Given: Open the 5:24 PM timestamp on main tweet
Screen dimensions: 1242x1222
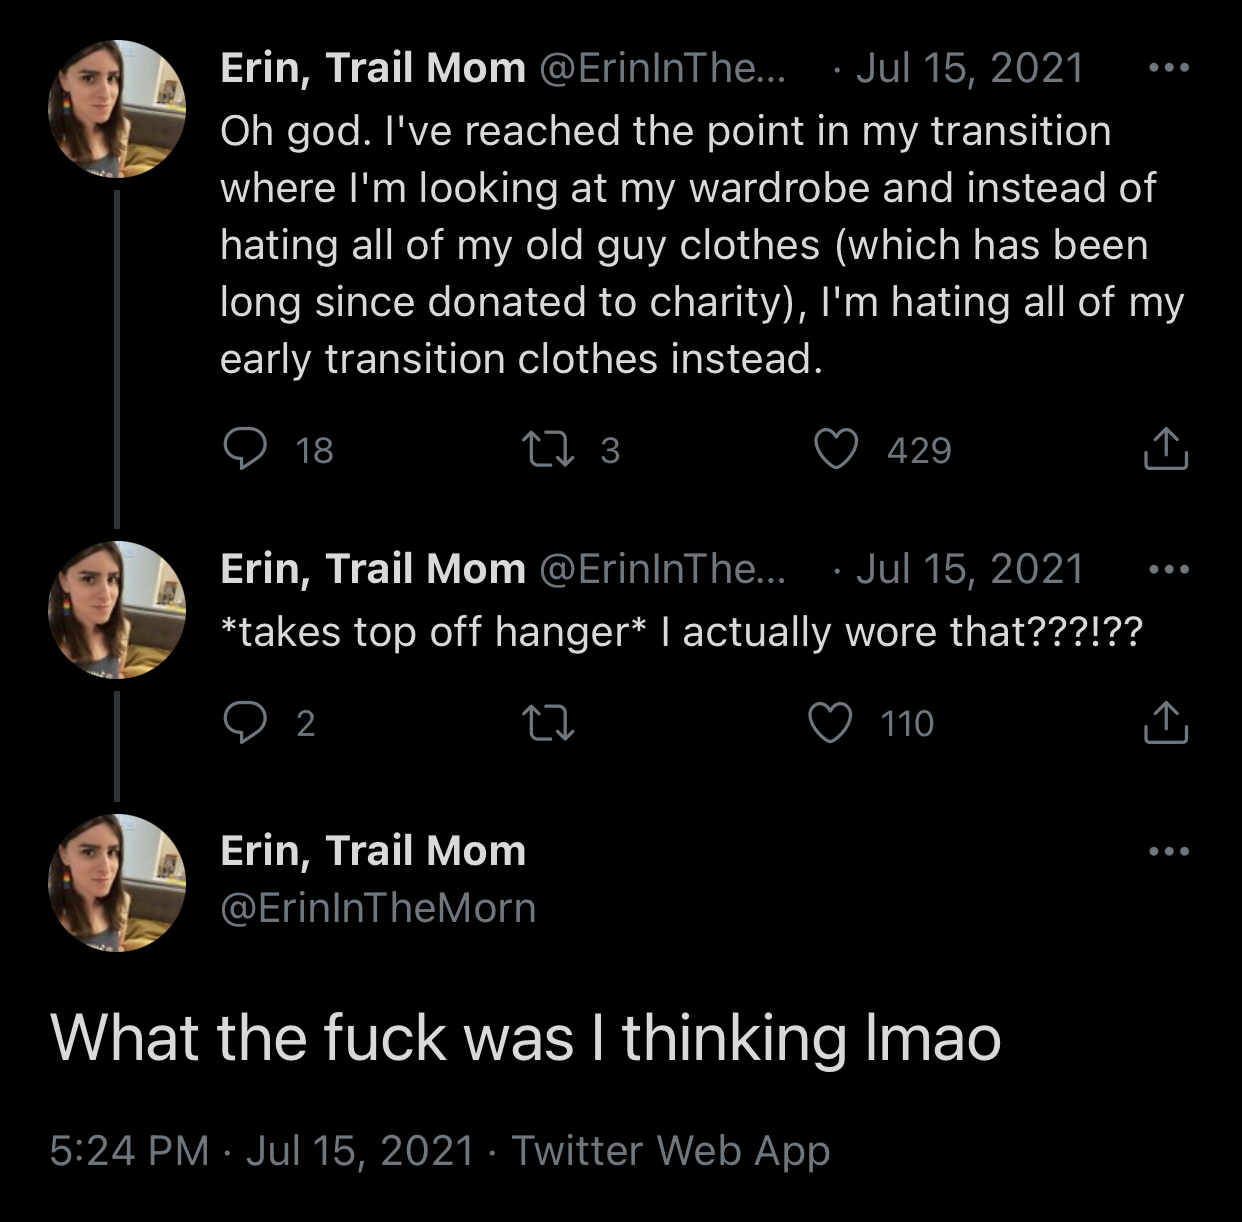Looking at the screenshot, I should 130,1150.
